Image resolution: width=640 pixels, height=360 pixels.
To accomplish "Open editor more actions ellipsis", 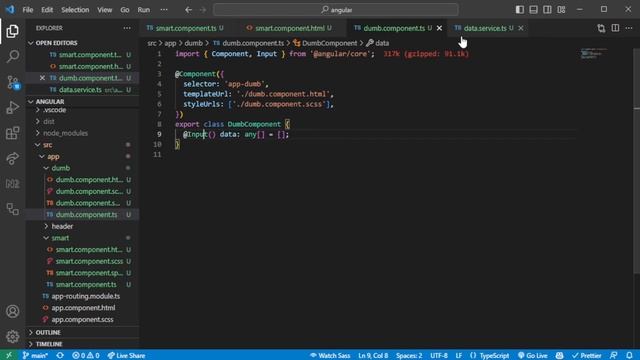I will pos(629,28).
